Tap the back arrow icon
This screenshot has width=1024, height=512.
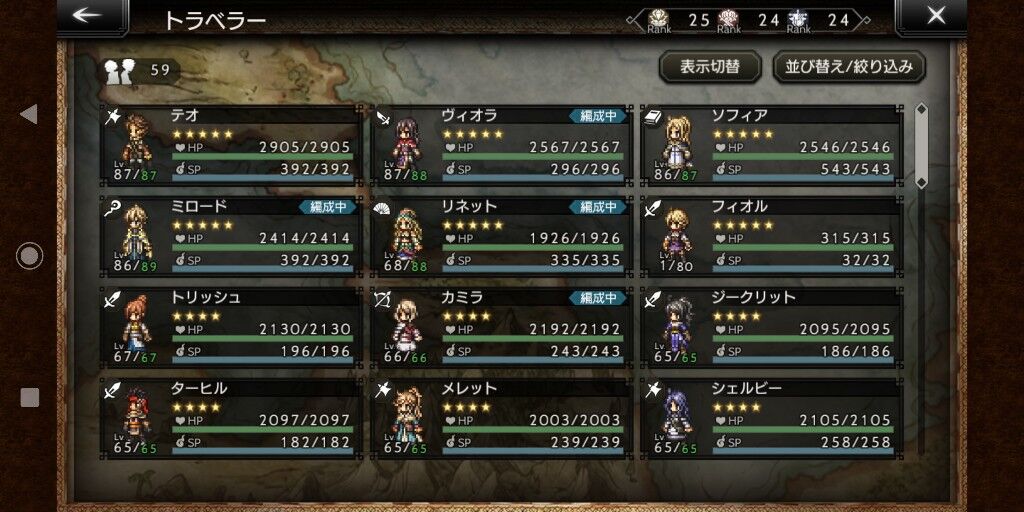tap(87, 15)
